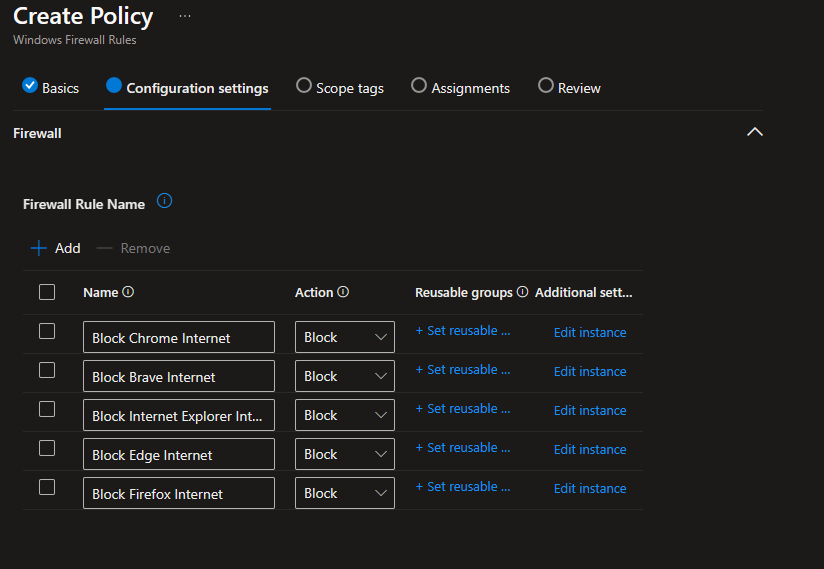This screenshot has width=824, height=569.
Task: Click the plus Add icon
Action: pyautogui.click(x=39, y=248)
